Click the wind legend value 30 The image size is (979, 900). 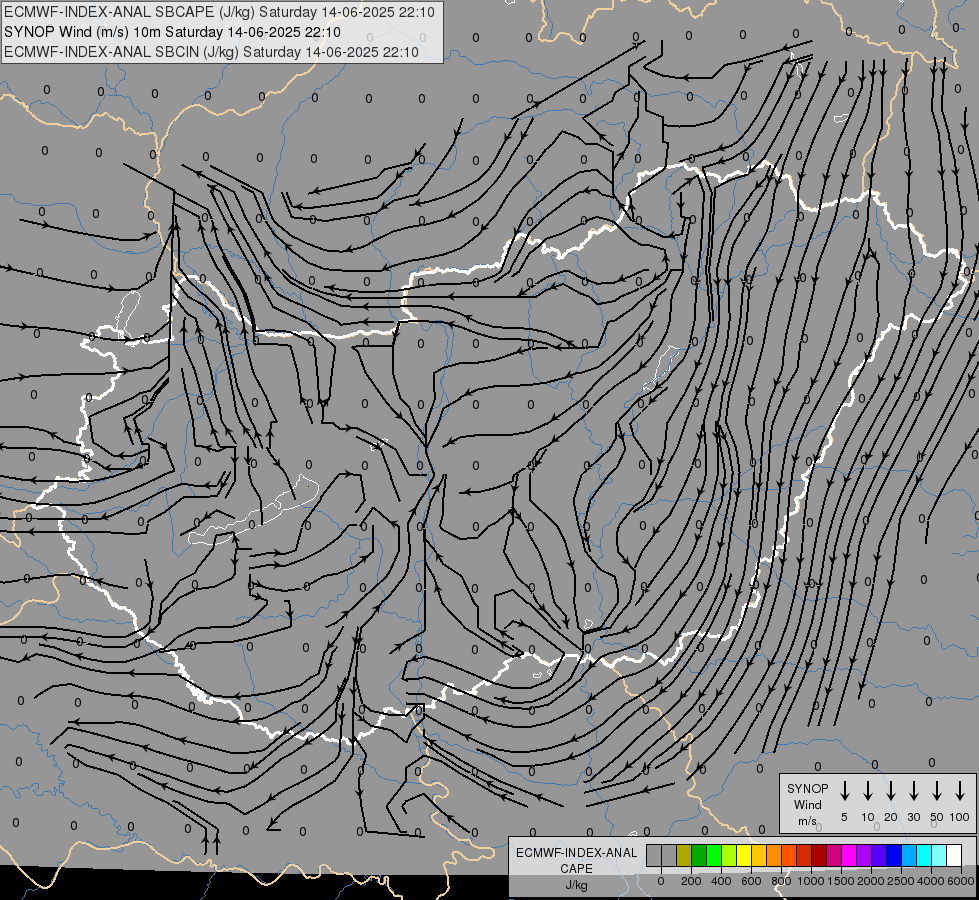[x=913, y=817]
